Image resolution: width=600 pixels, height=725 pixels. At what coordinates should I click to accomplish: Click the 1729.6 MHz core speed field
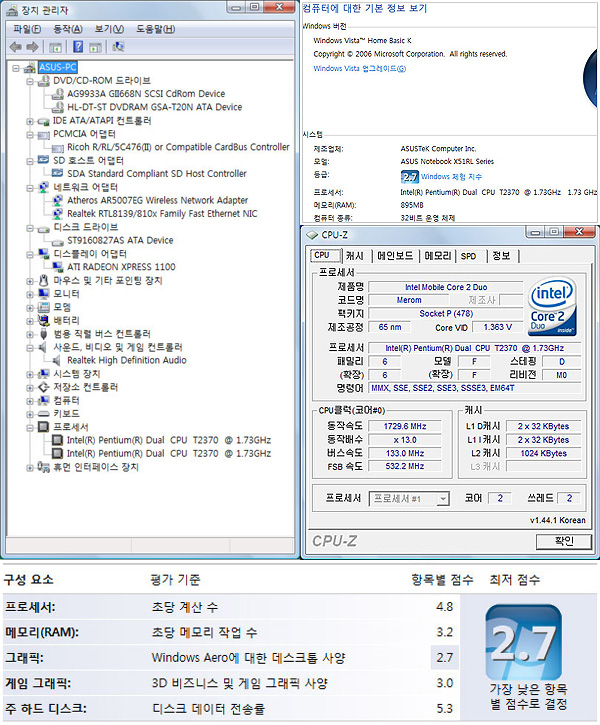click(x=405, y=426)
